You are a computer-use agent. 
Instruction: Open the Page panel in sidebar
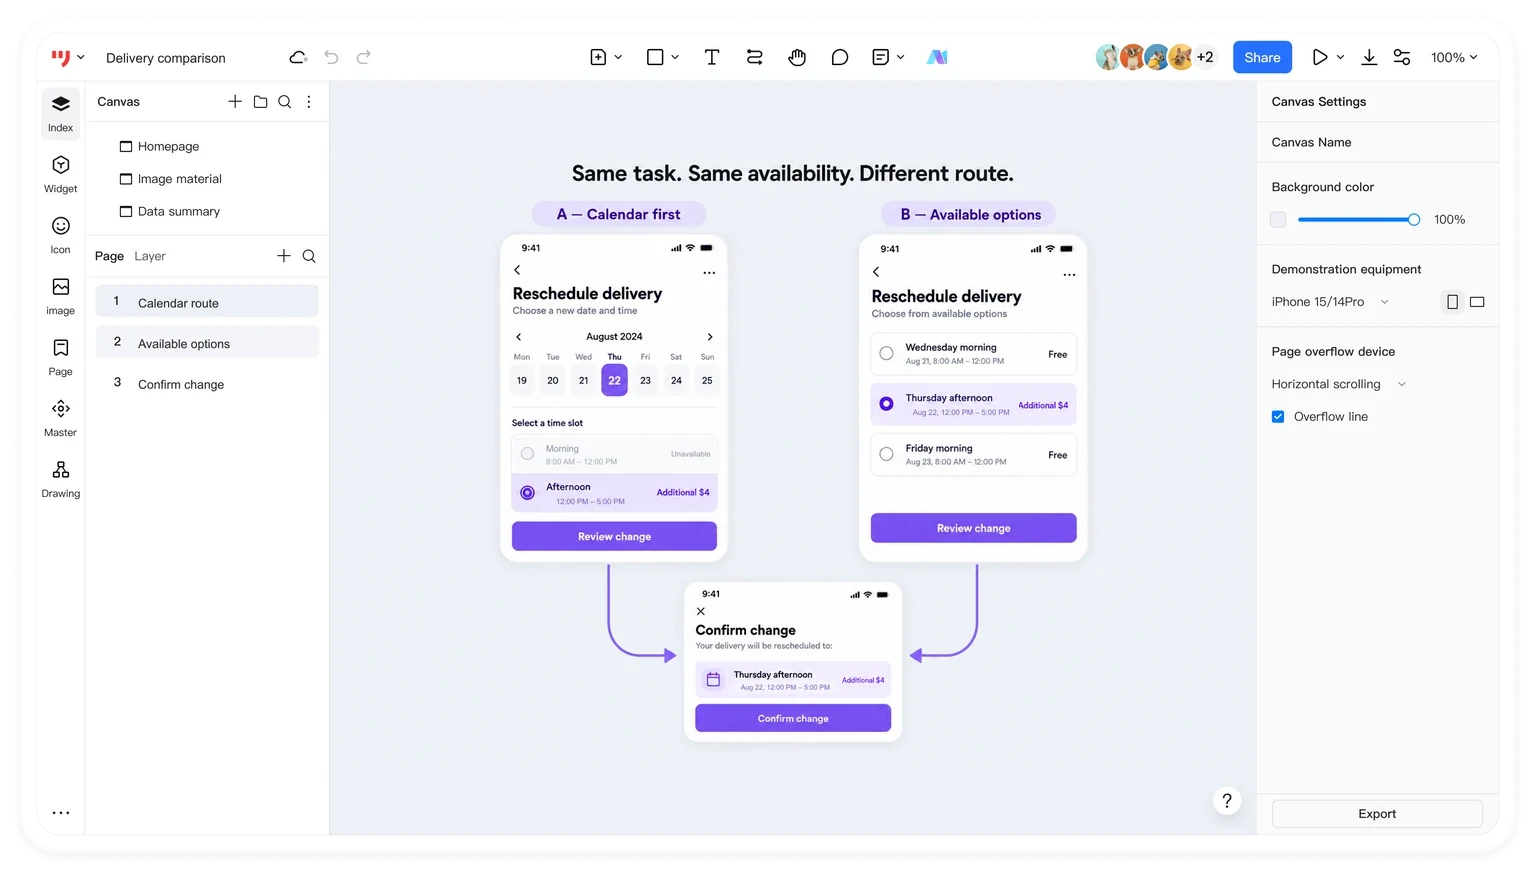[x=61, y=357]
